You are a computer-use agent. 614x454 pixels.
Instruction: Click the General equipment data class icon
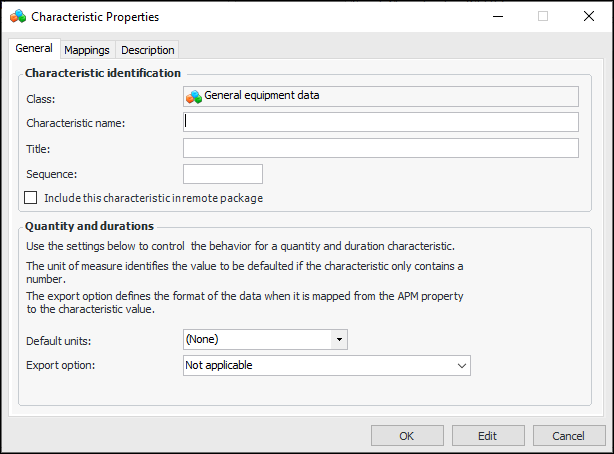194,97
